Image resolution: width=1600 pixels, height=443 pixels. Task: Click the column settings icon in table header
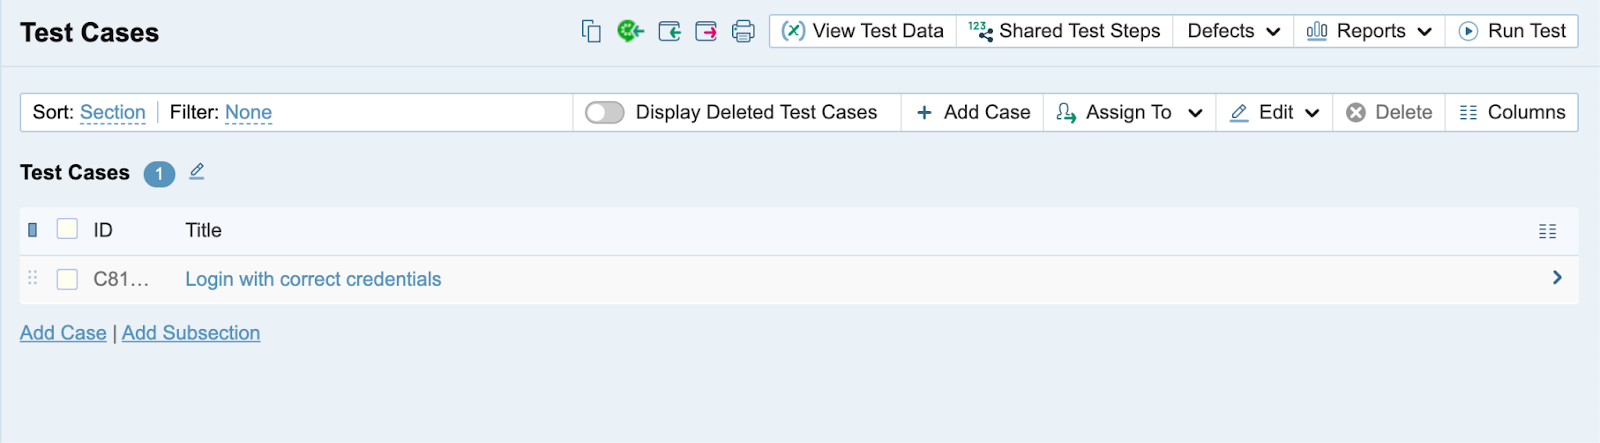(1547, 231)
